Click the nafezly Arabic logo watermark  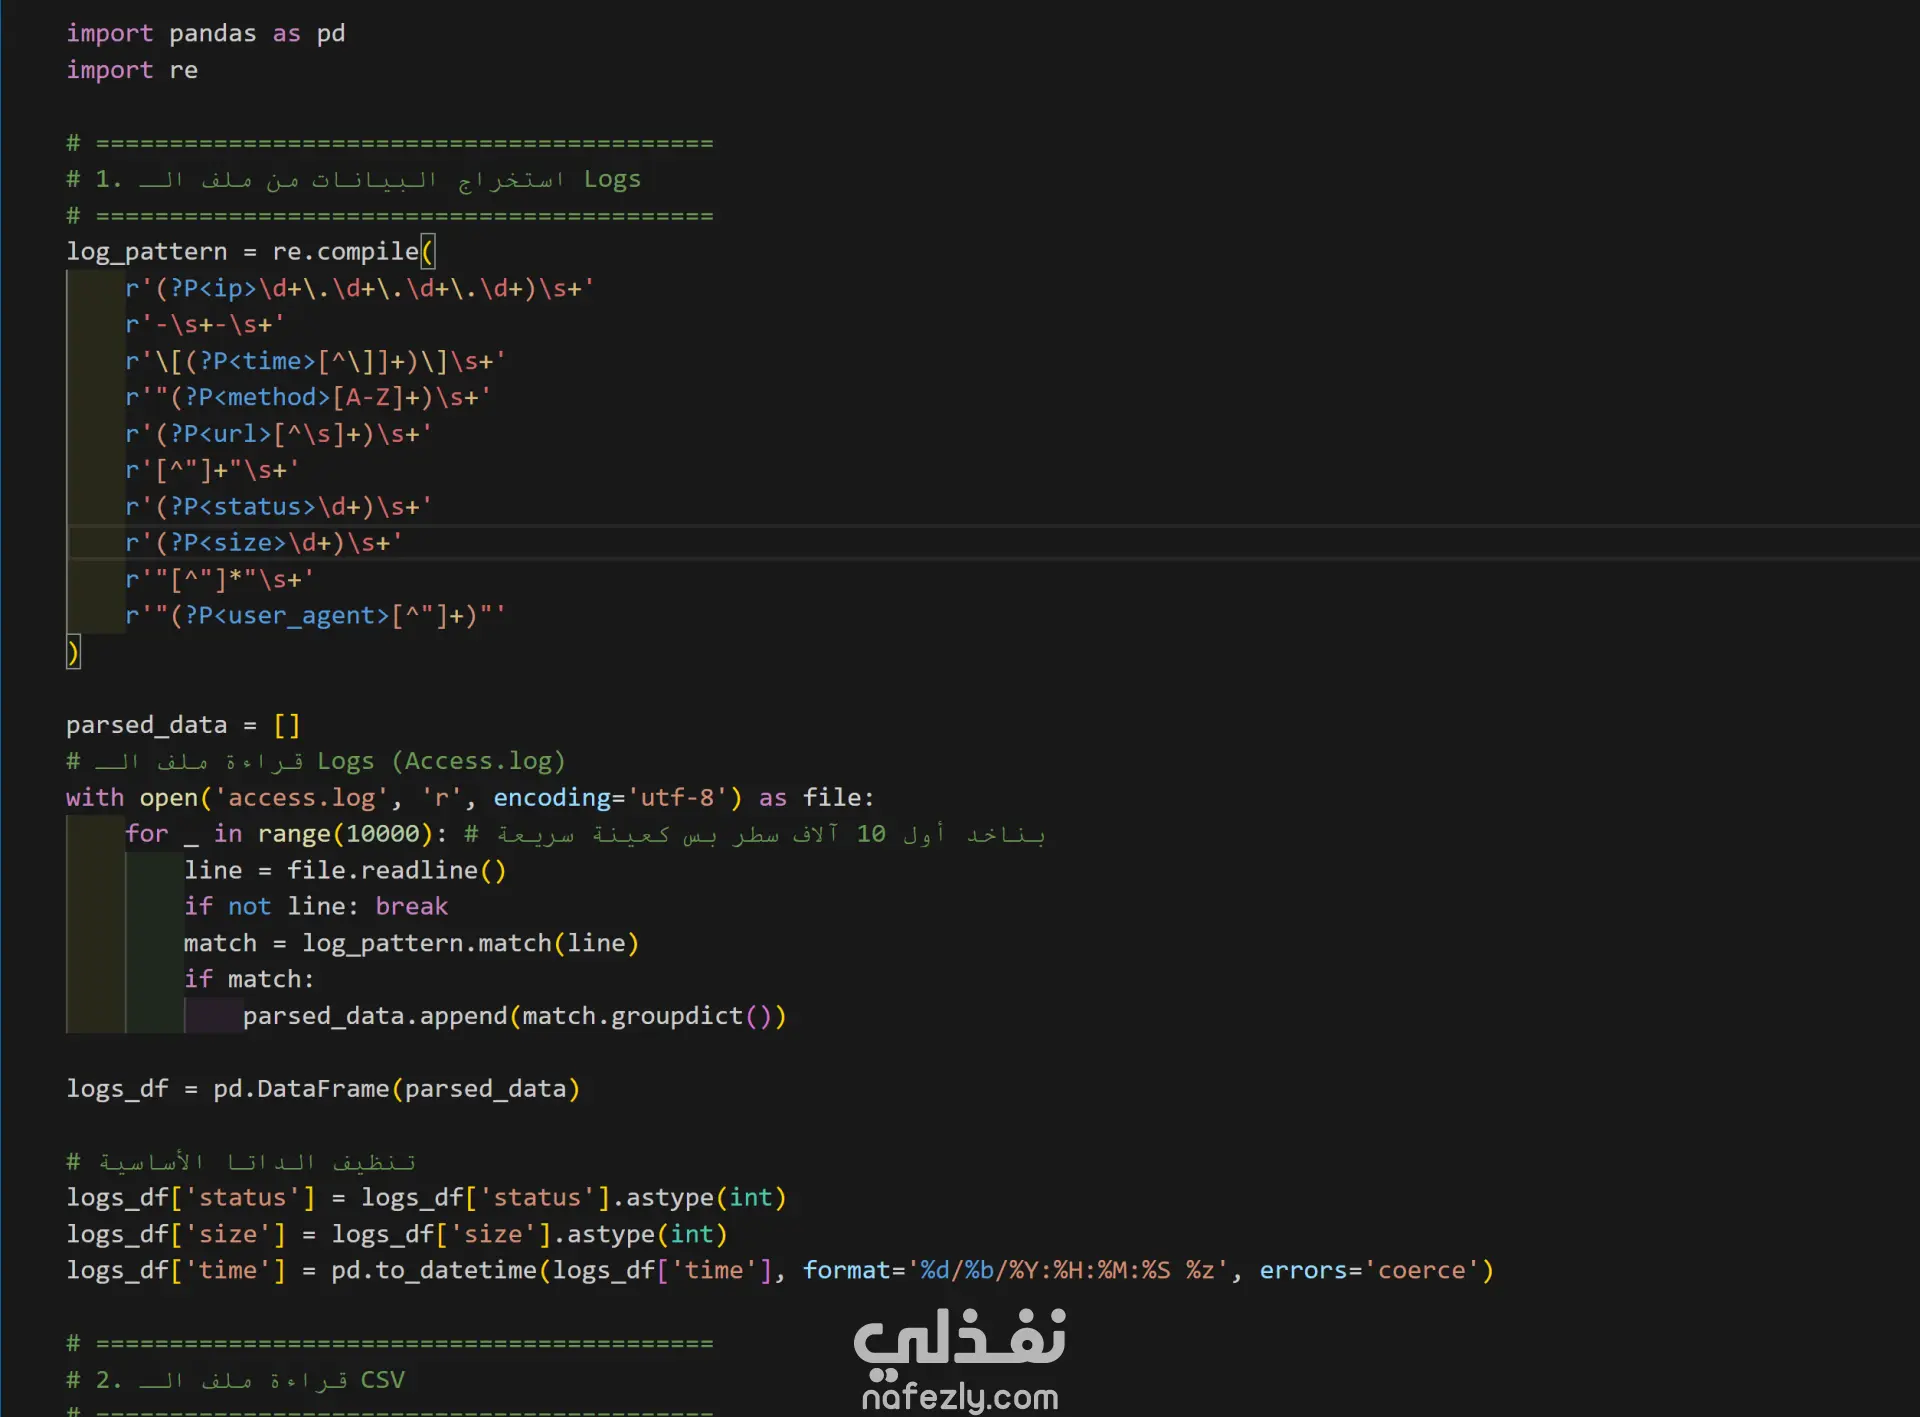(959, 1338)
